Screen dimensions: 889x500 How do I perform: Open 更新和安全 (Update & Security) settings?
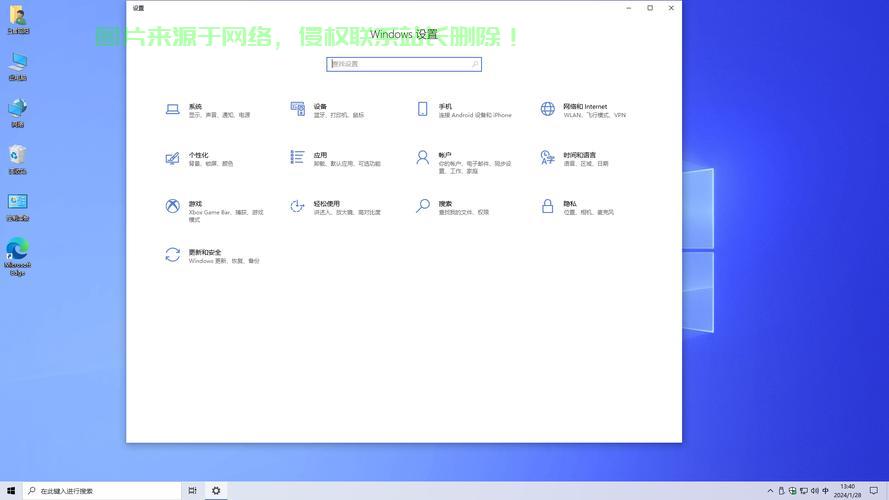pos(214,256)
